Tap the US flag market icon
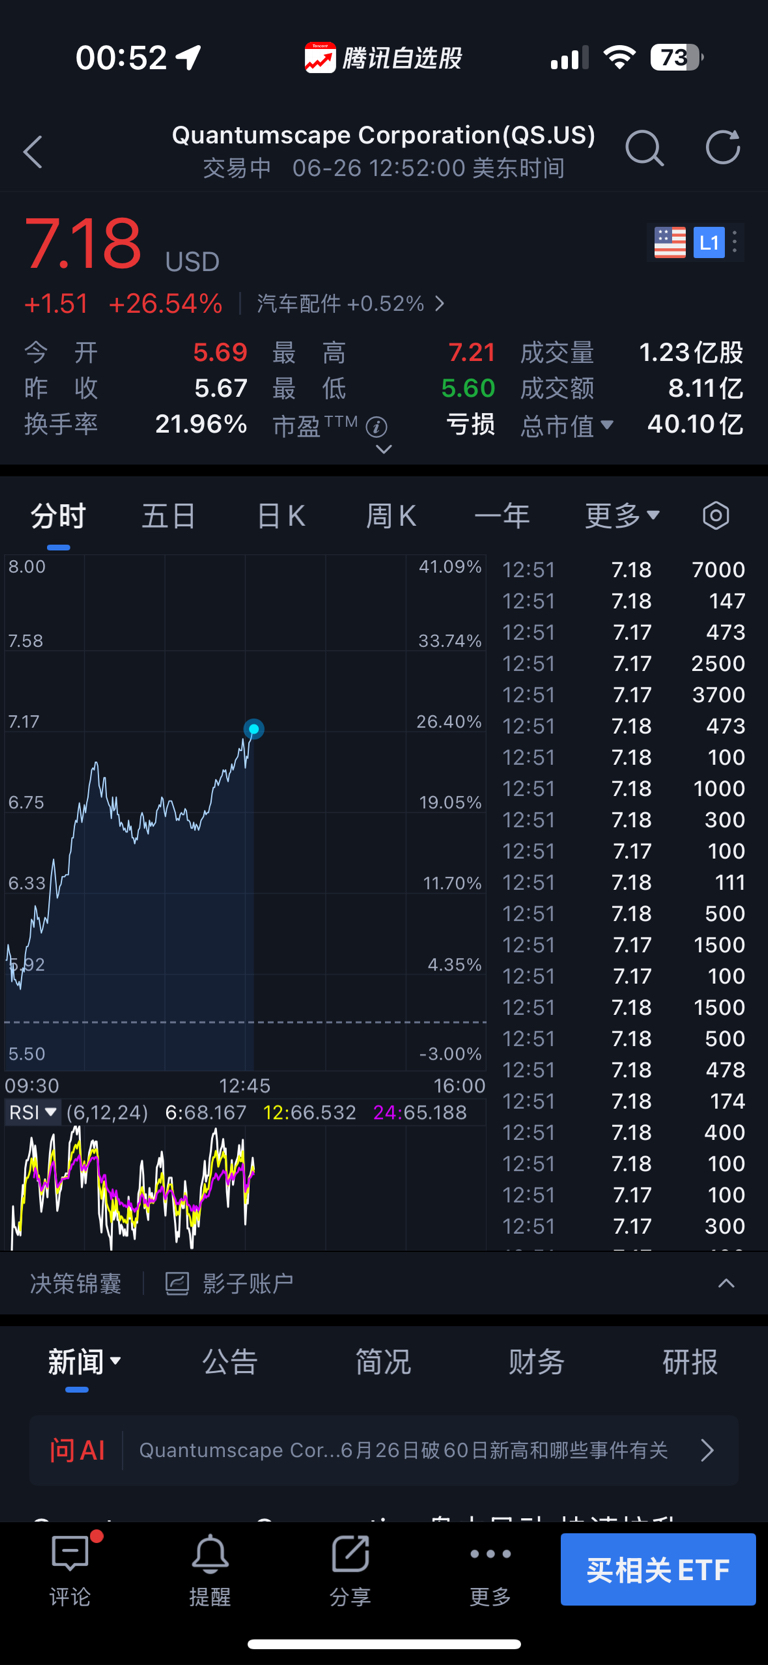The height and width of the screenshot is (1665, 769). [x=669, y=242]
